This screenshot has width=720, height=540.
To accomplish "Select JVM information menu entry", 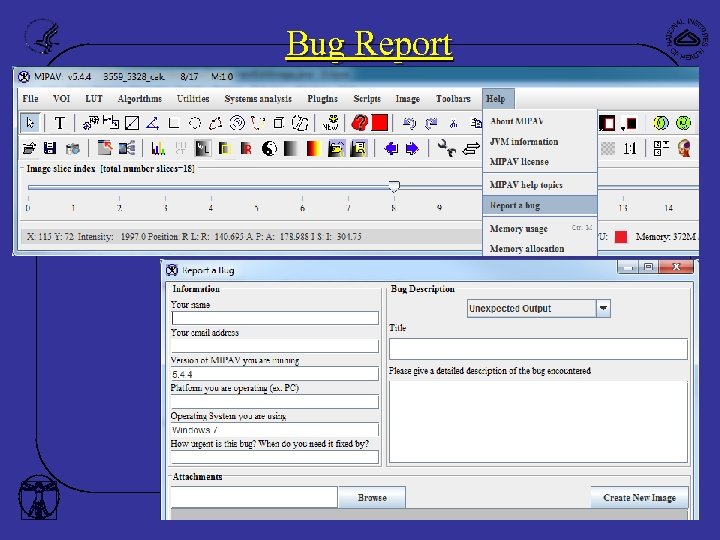I will (x=540, y=141).
